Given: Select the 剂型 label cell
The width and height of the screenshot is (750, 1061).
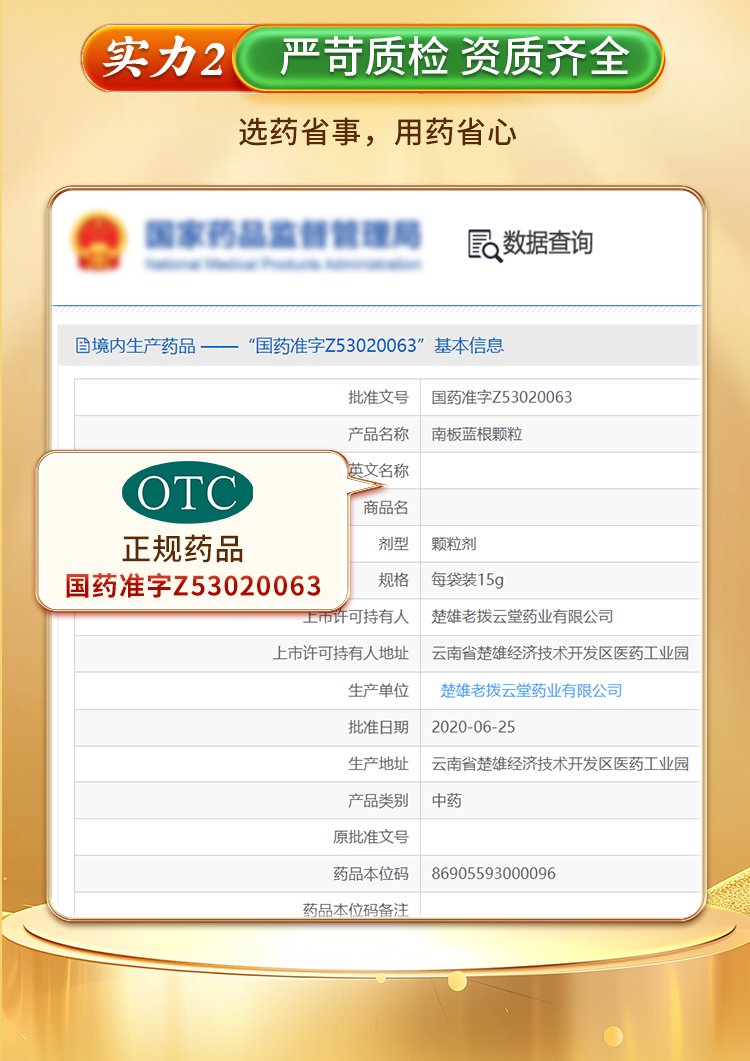Looking at the screenshot, I should point(393,544).
